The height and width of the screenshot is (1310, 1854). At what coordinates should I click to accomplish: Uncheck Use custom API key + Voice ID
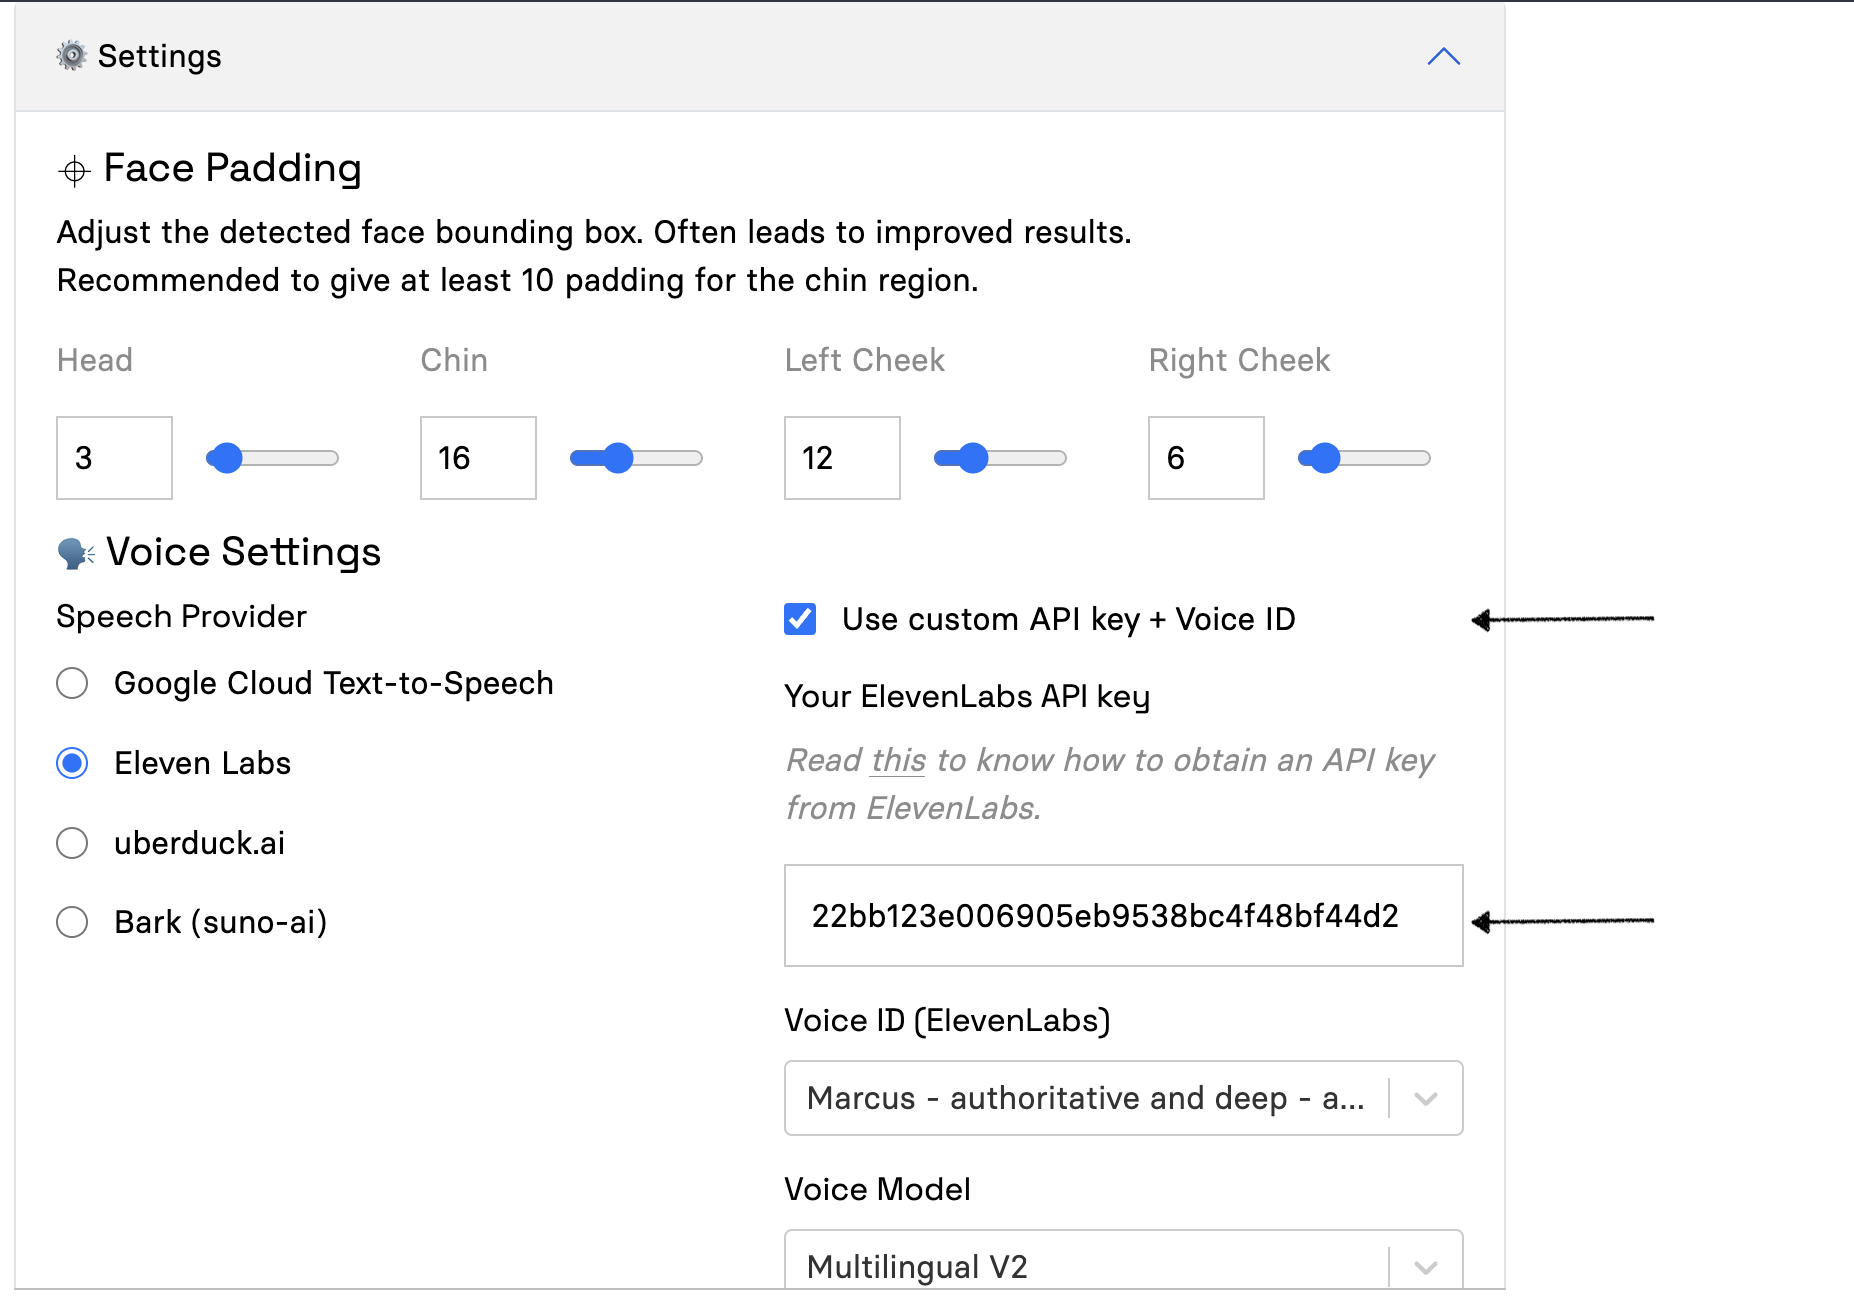(800, 619)
